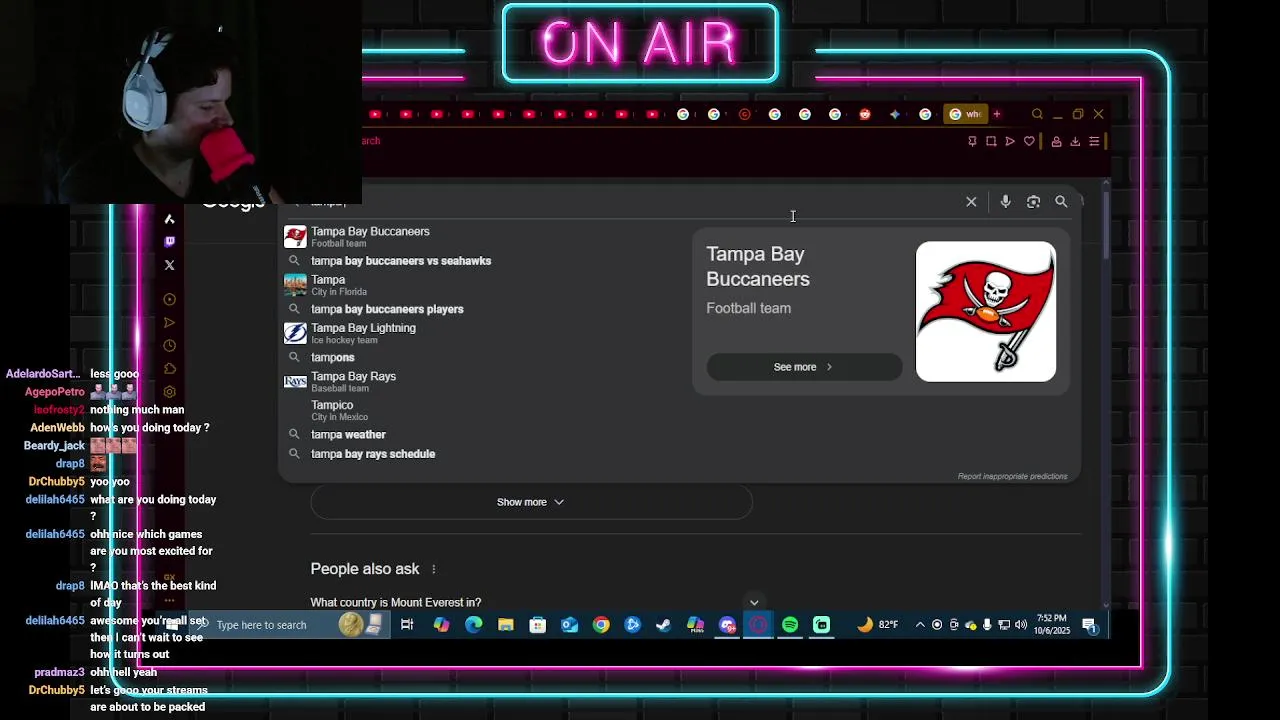This screenshot has height=720, width=1280.
Task: Open the paper-plane flow icon in sidebar
Action: point(169,322)
